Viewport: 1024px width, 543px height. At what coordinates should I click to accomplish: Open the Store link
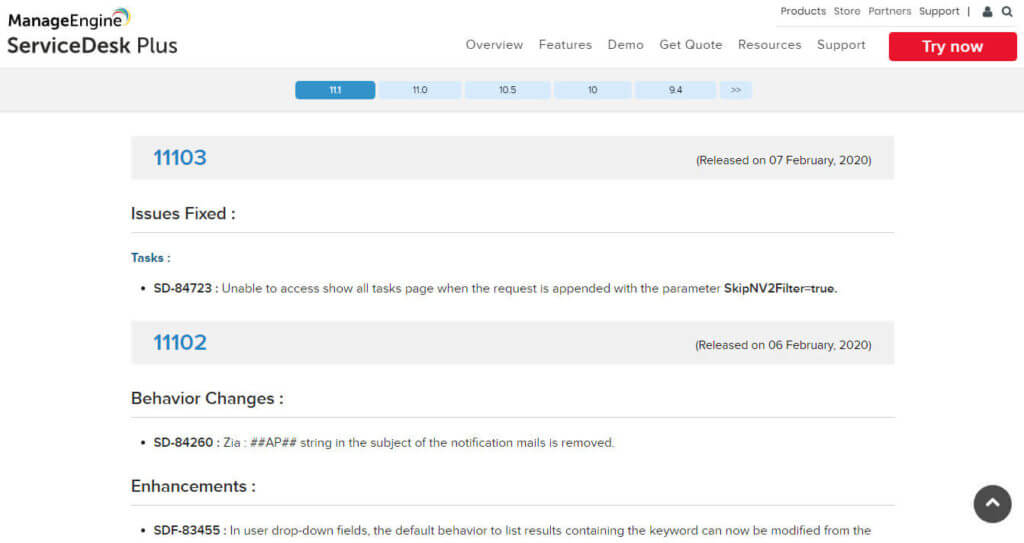coord(846,11)
